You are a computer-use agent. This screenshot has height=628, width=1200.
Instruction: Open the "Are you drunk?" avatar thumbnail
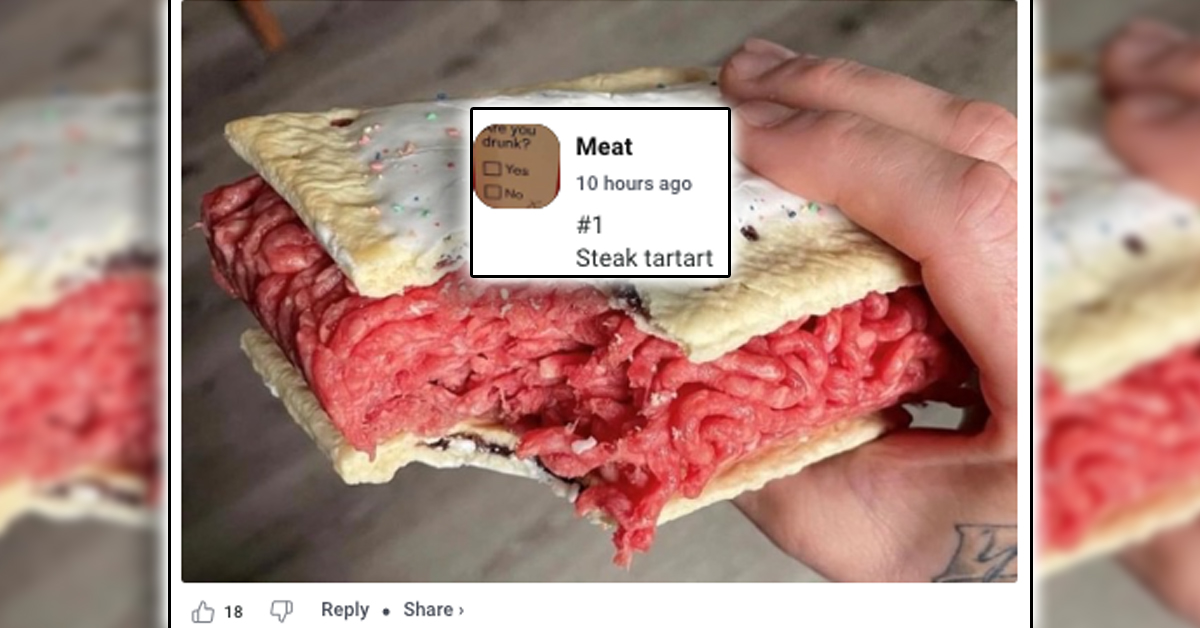tap(517, 166)
